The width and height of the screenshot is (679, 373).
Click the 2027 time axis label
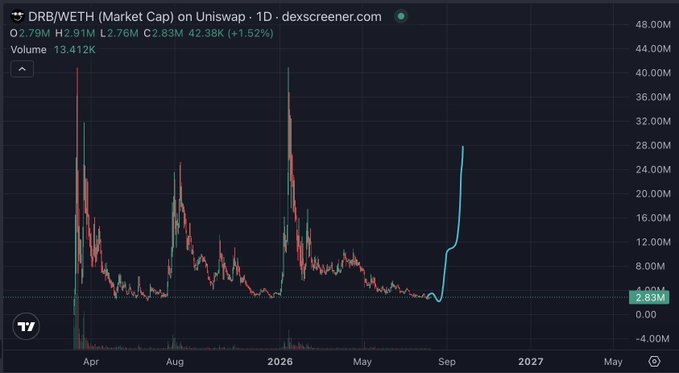[x=531, y=361]
